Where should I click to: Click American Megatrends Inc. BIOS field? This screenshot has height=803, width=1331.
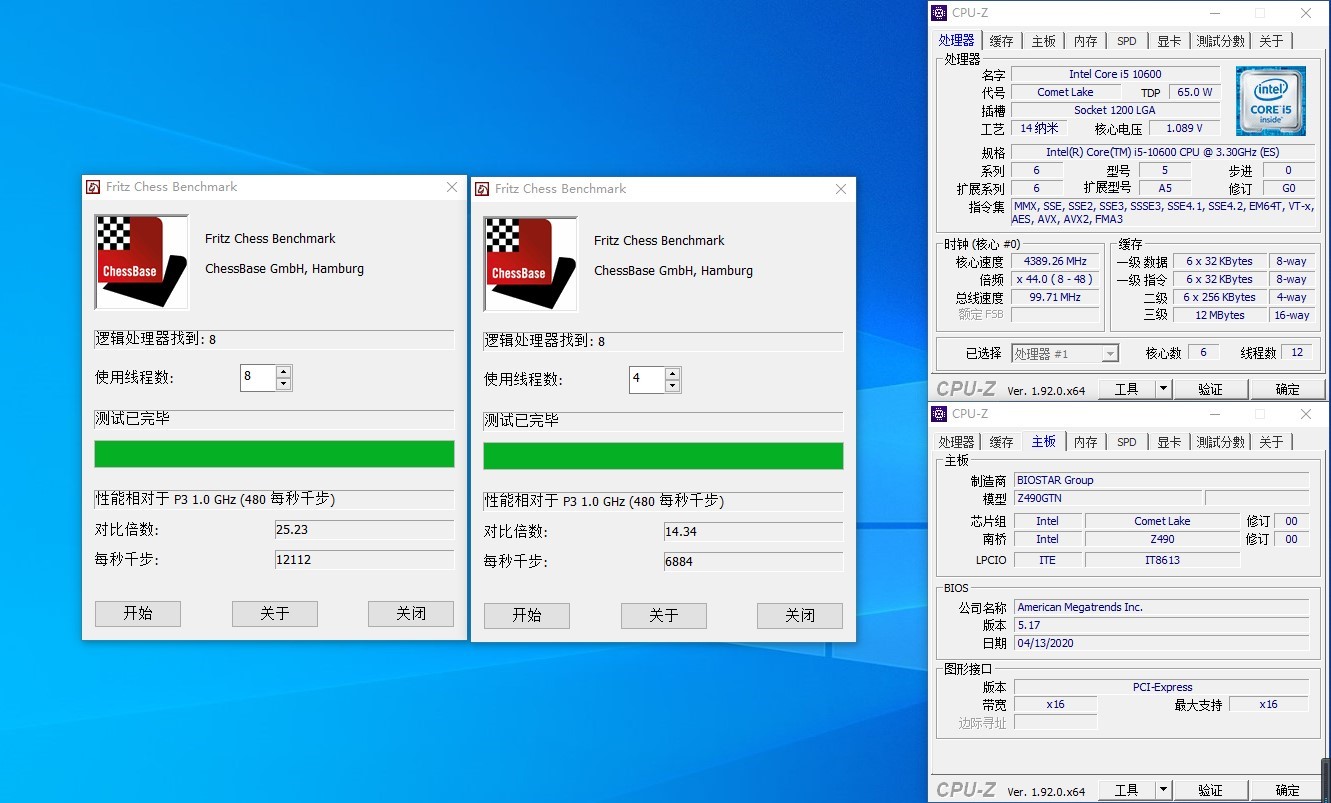tap(1161, 607)
